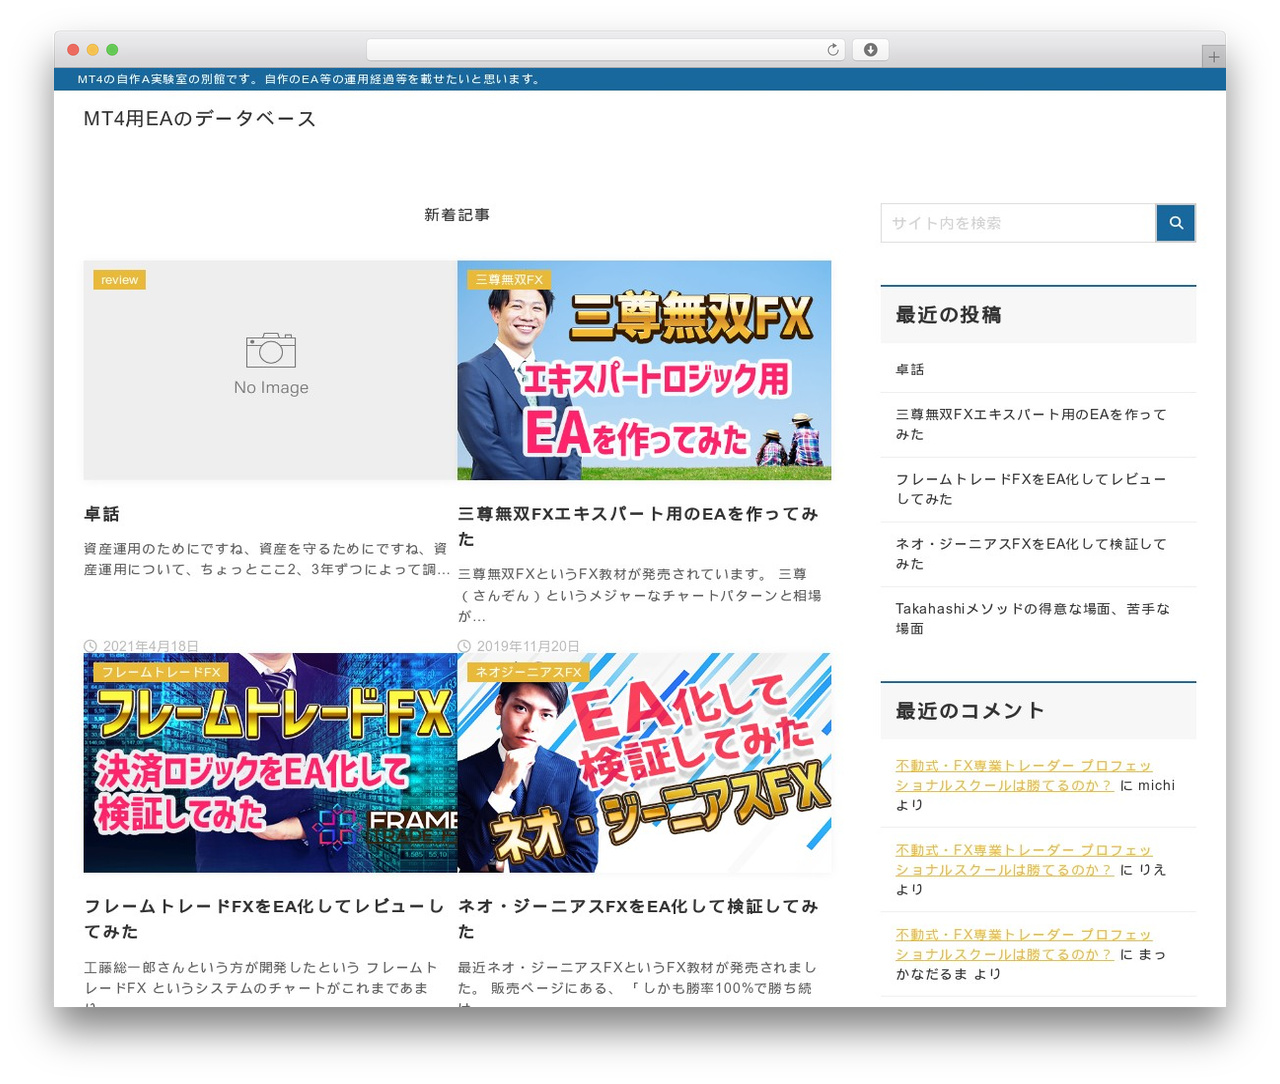Open article title ネオ・ジーニアスFXをEA化して検証してみた

click(x=638, y=918)
